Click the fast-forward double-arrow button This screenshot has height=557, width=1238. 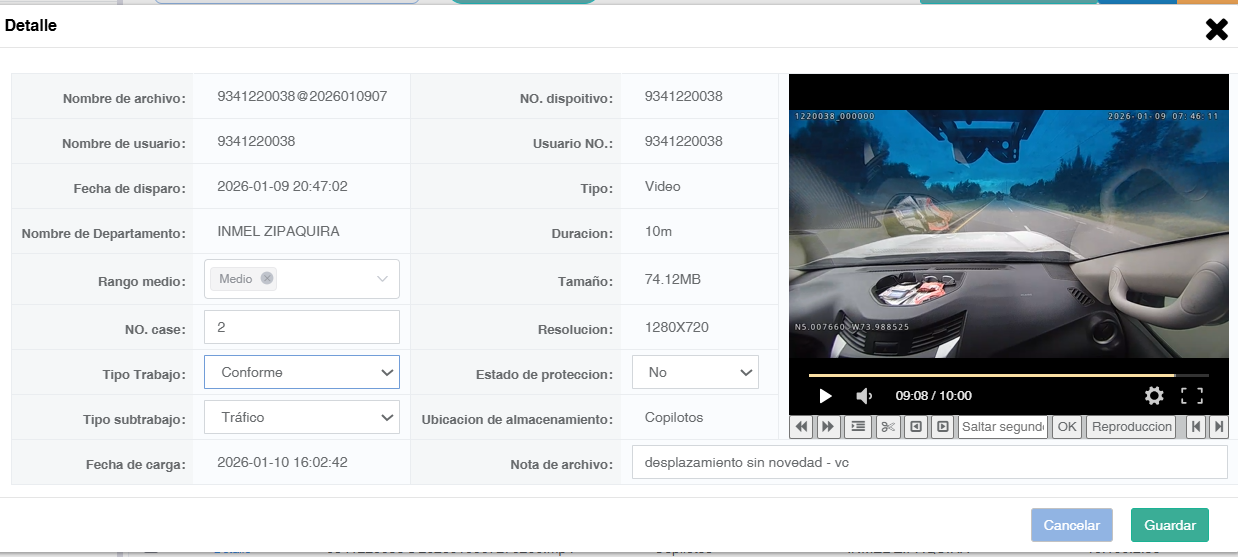(x=828, y=427)
